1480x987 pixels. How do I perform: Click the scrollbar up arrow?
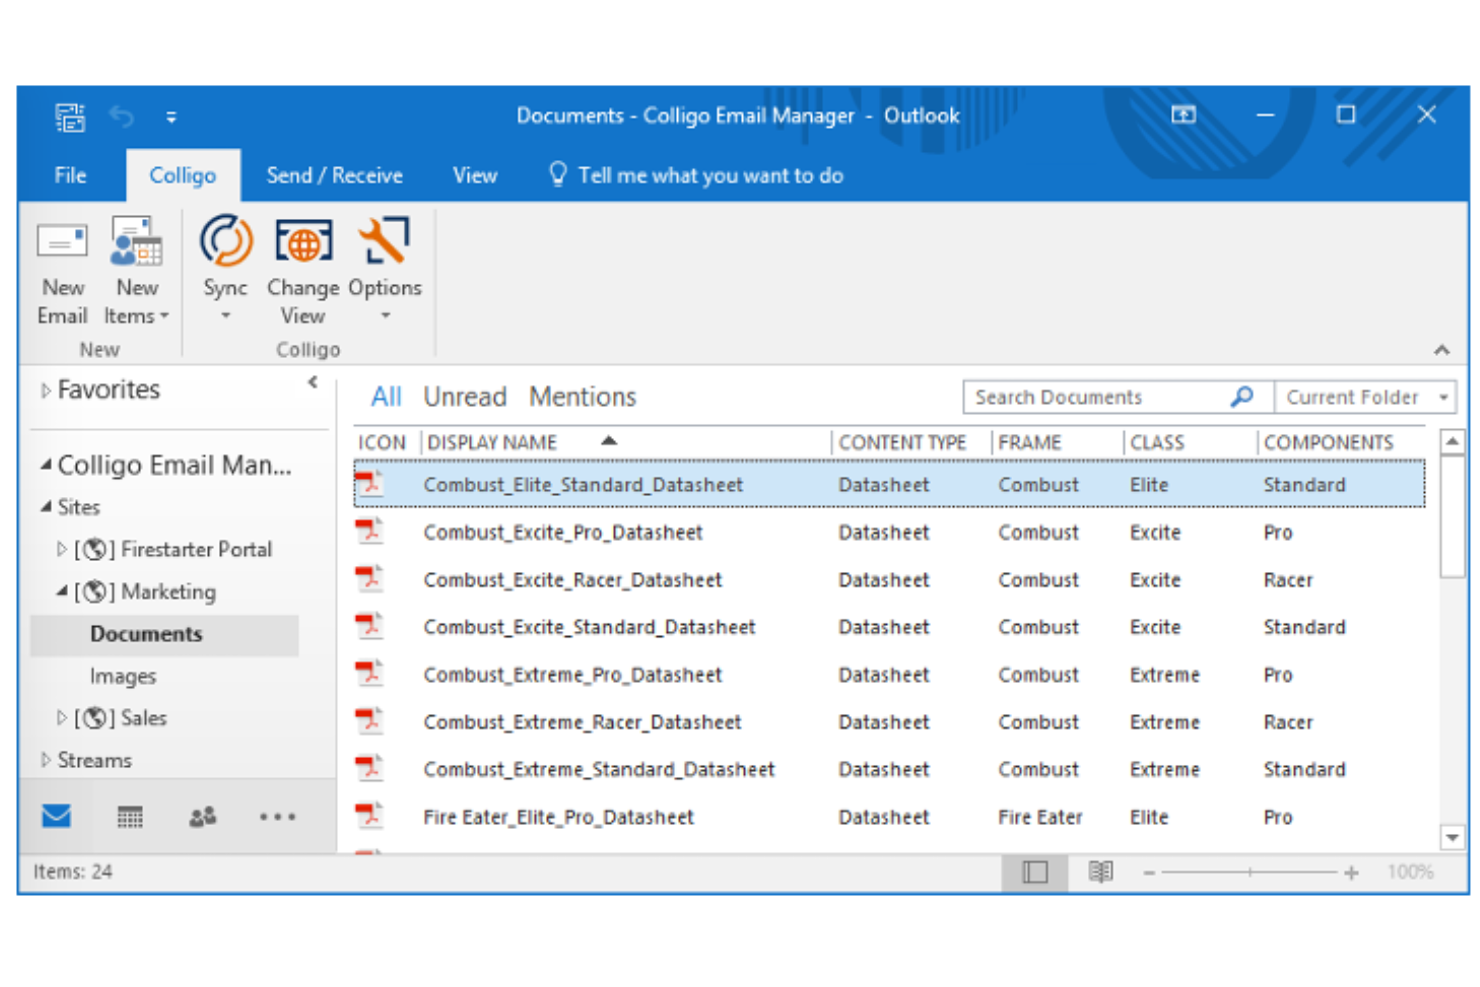(1452, 441)
